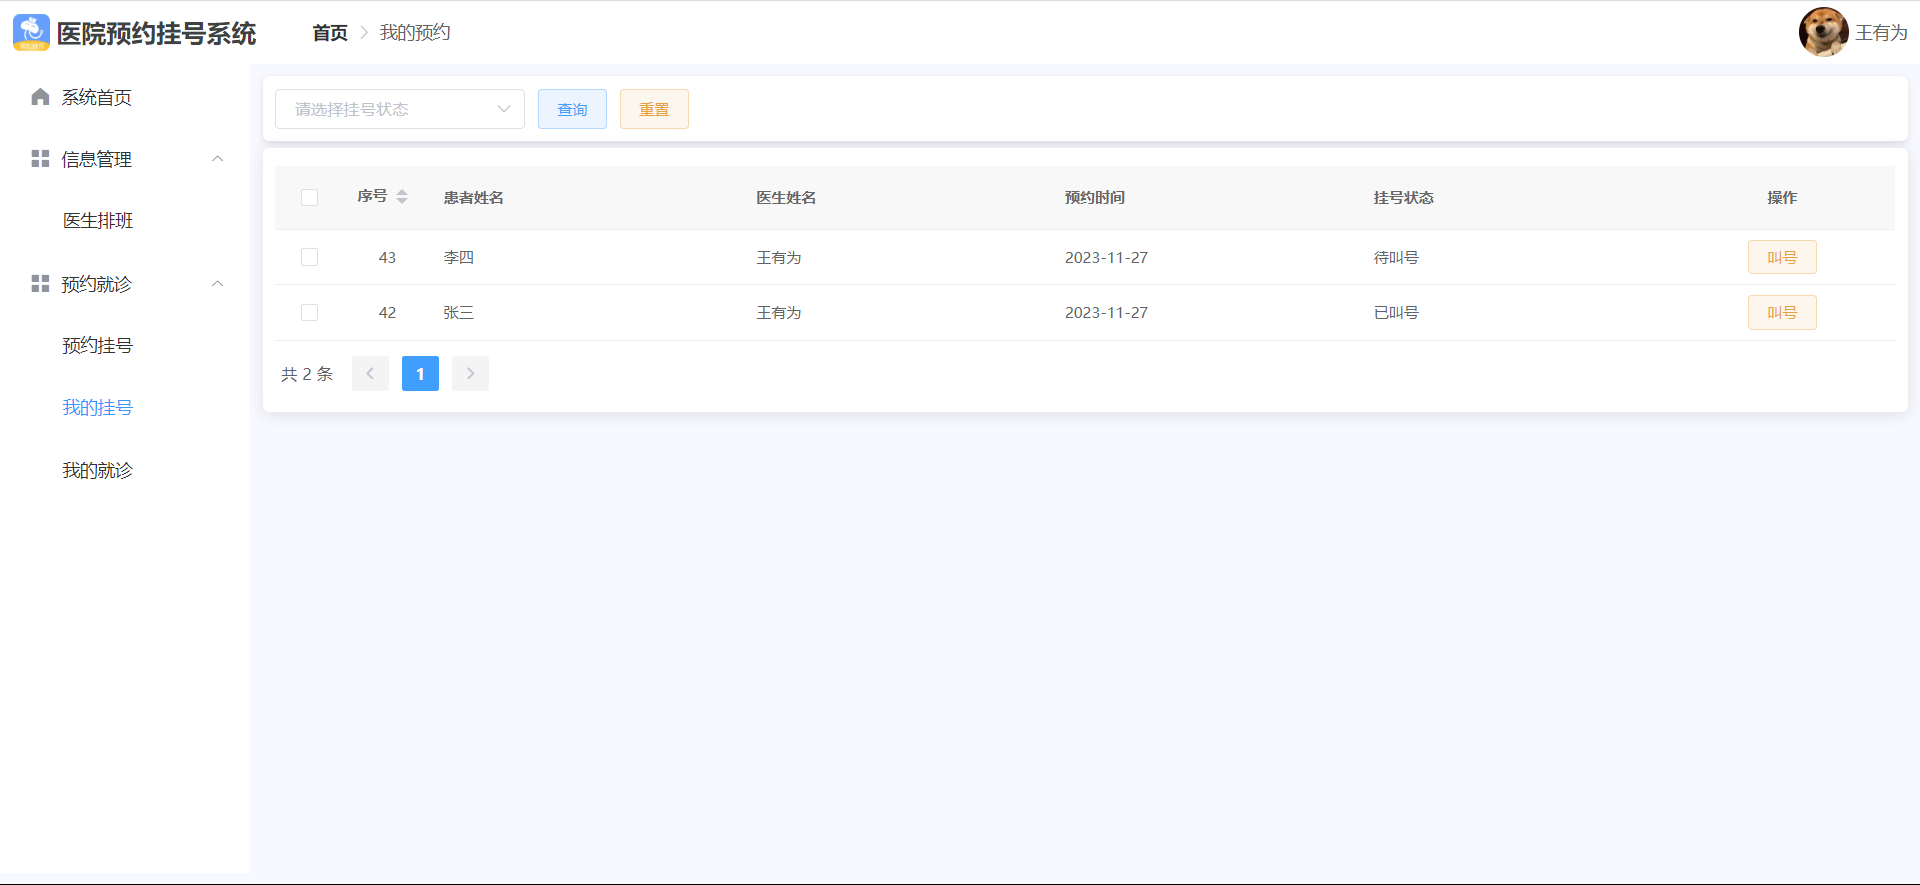Click 叫号 button for 李四
This screenshot has height=885, width=1920.
click(1782, 257)
